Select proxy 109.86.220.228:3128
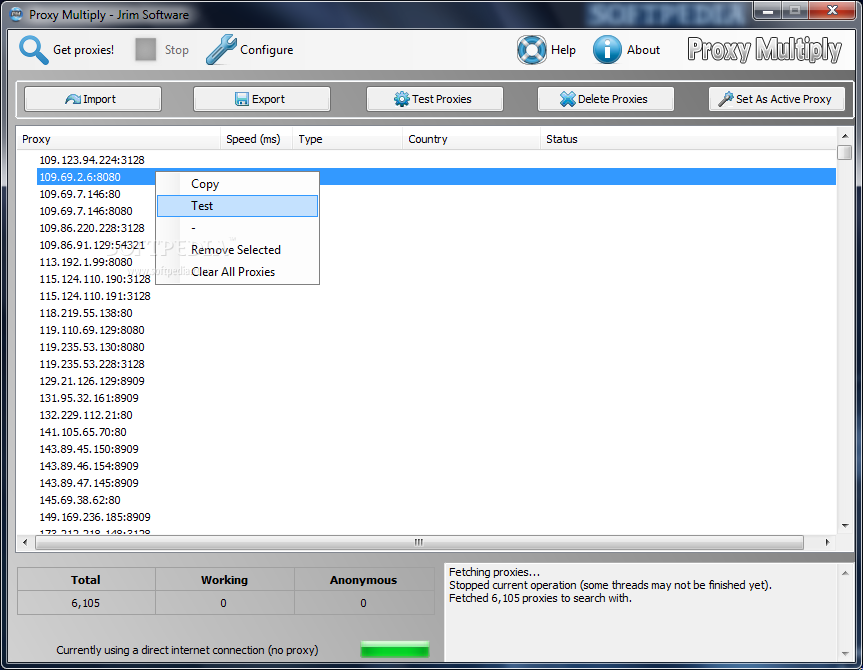The width and height of the screenshot is (863, 670). [x=92, y=228]
